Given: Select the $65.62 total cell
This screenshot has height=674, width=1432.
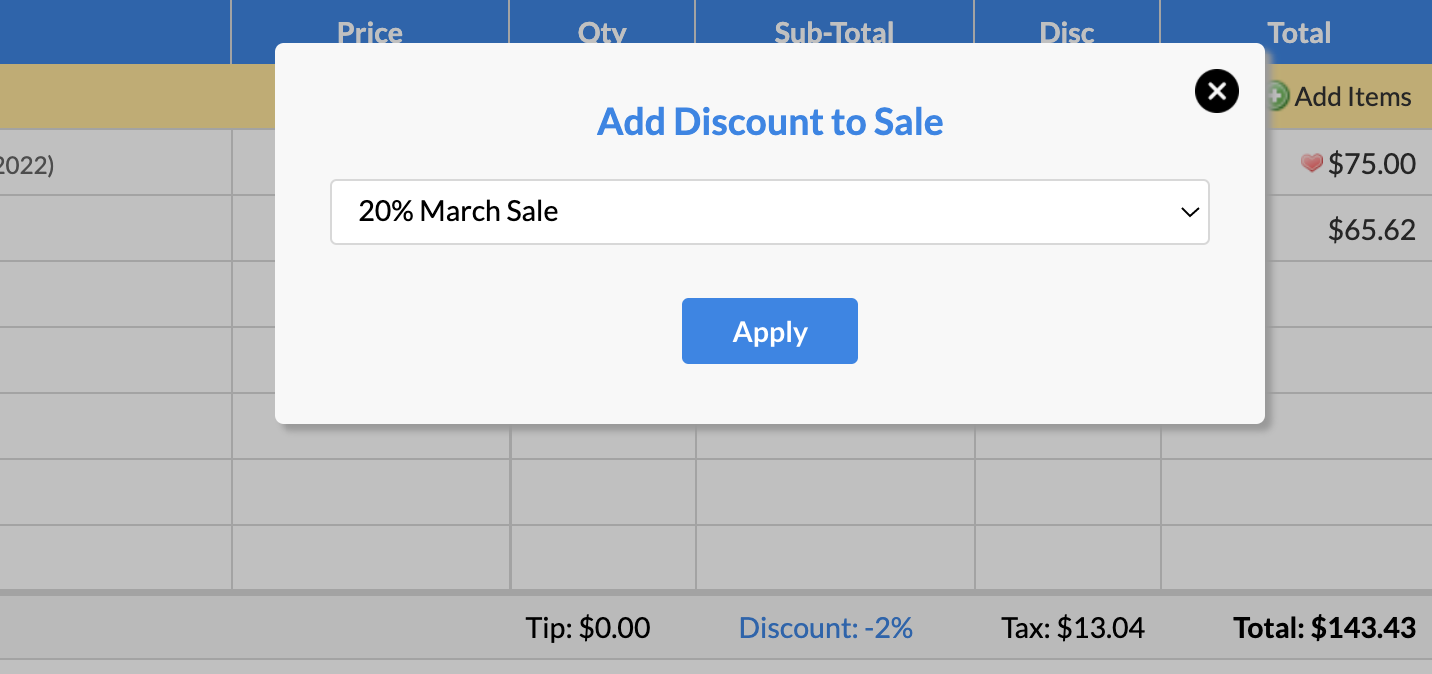Looking at the screenshot, I should (1371, 230).
